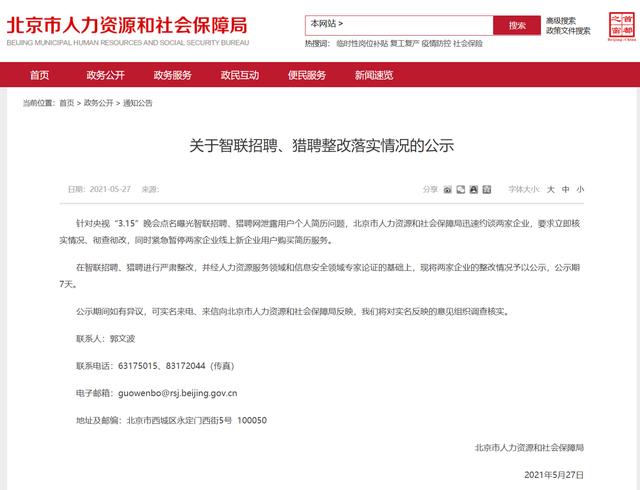Click the phone number 63175015
The image size is (640, 490).
[x=138, y=366]
